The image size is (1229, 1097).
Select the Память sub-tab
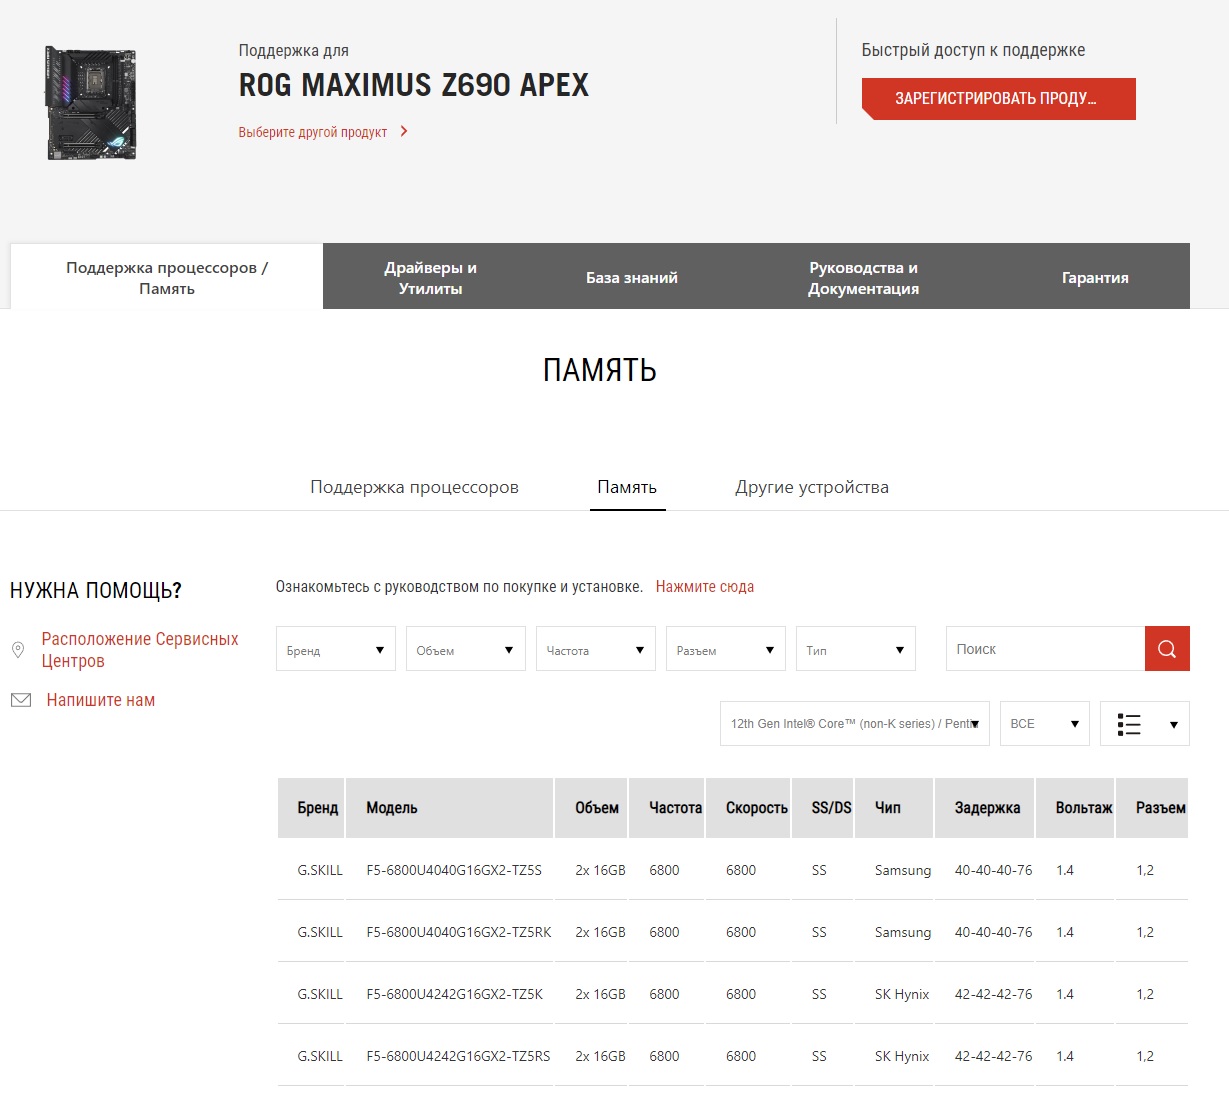(x=627, y=487)
